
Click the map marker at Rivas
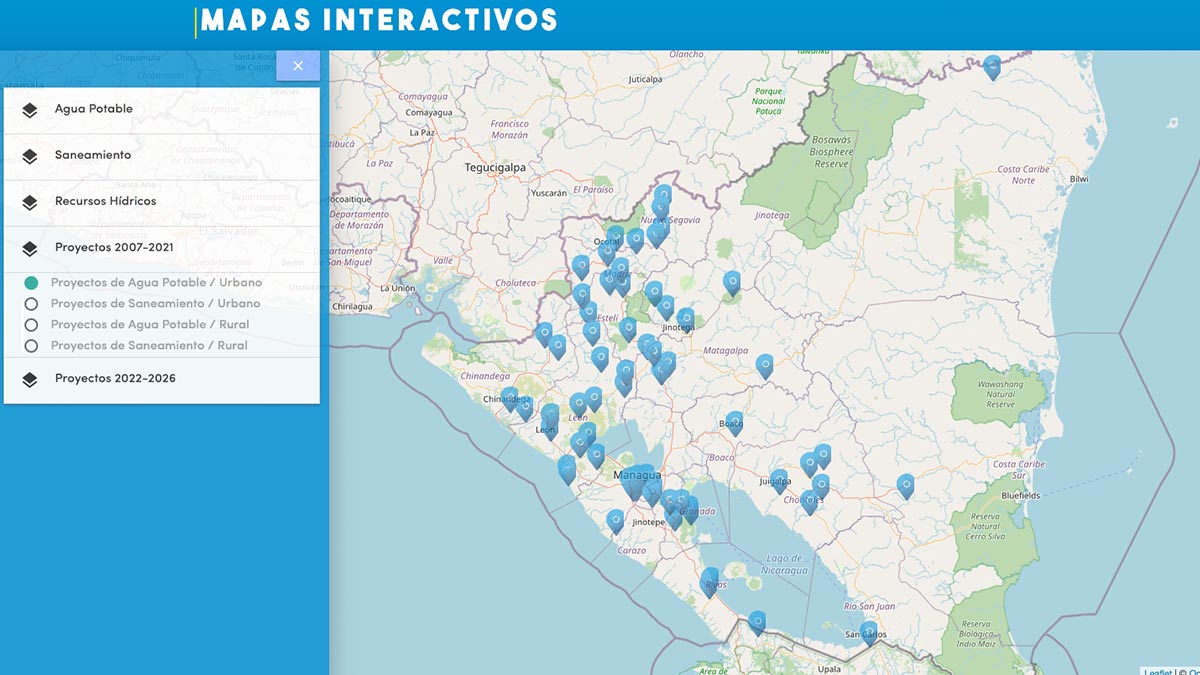click(710, 581)
